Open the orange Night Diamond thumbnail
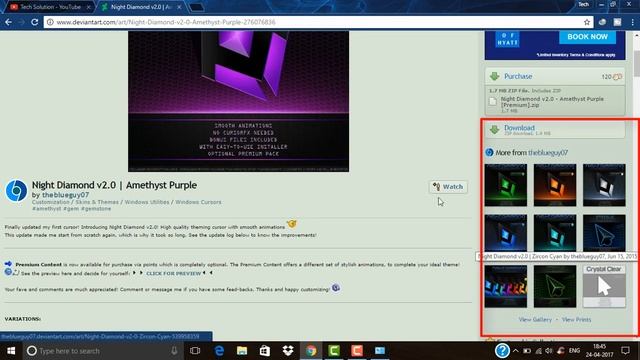This screenshot has height=360, width=640. click(x=555, y=185)
